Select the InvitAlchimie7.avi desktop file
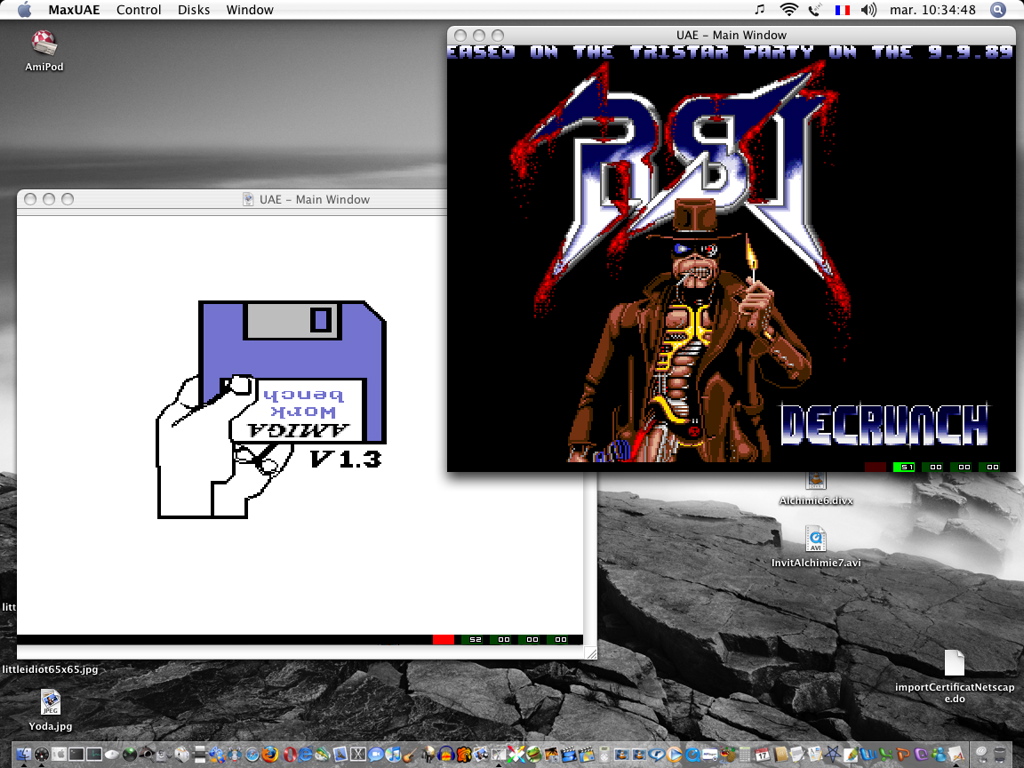The width and height of the screenshot is (1024, 768). tap(816, 539)
